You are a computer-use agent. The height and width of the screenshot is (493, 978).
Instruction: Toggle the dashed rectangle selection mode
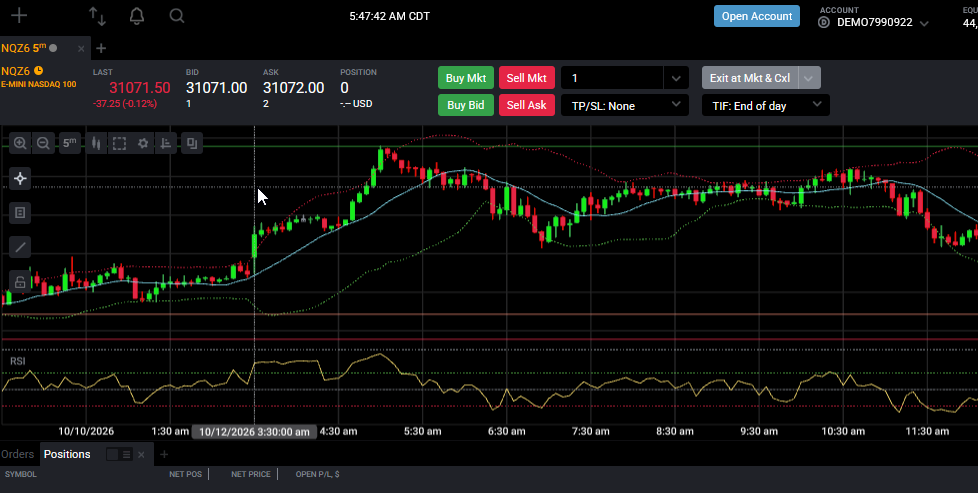(x=119, y=144)
